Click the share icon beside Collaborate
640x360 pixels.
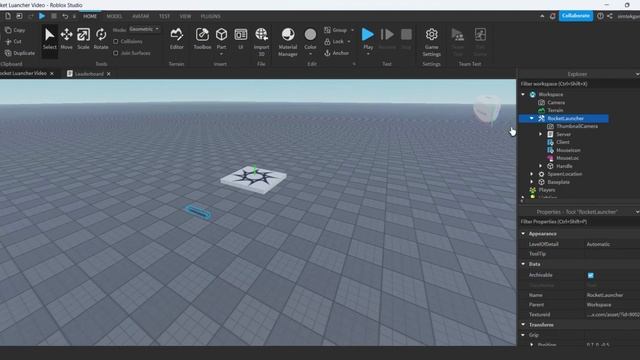[x=609, y=16]
